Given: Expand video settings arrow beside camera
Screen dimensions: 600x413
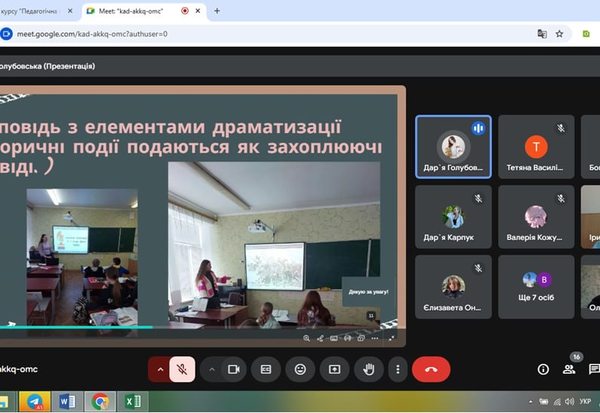Looking at the screenshot, I should tap(211, 369).
